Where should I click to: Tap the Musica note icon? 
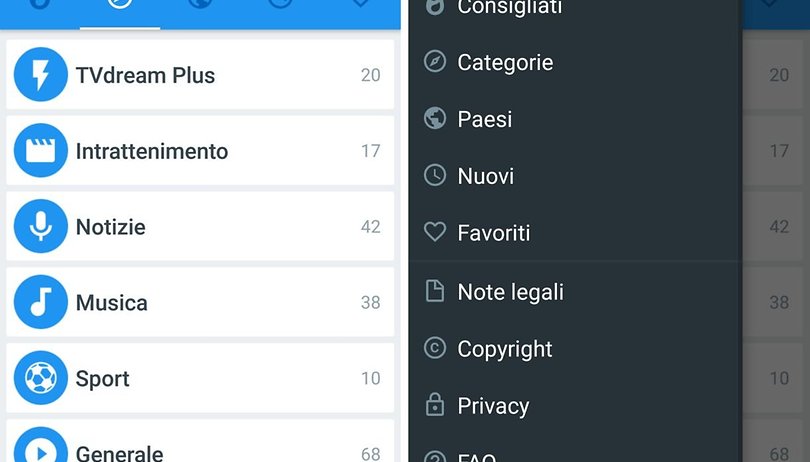point(40,302)
